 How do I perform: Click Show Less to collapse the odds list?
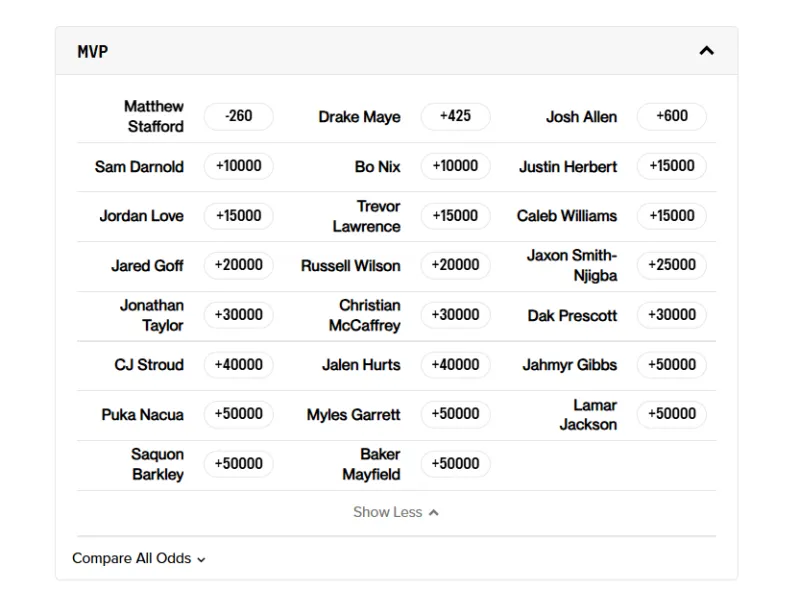click(x=395, y=512)
